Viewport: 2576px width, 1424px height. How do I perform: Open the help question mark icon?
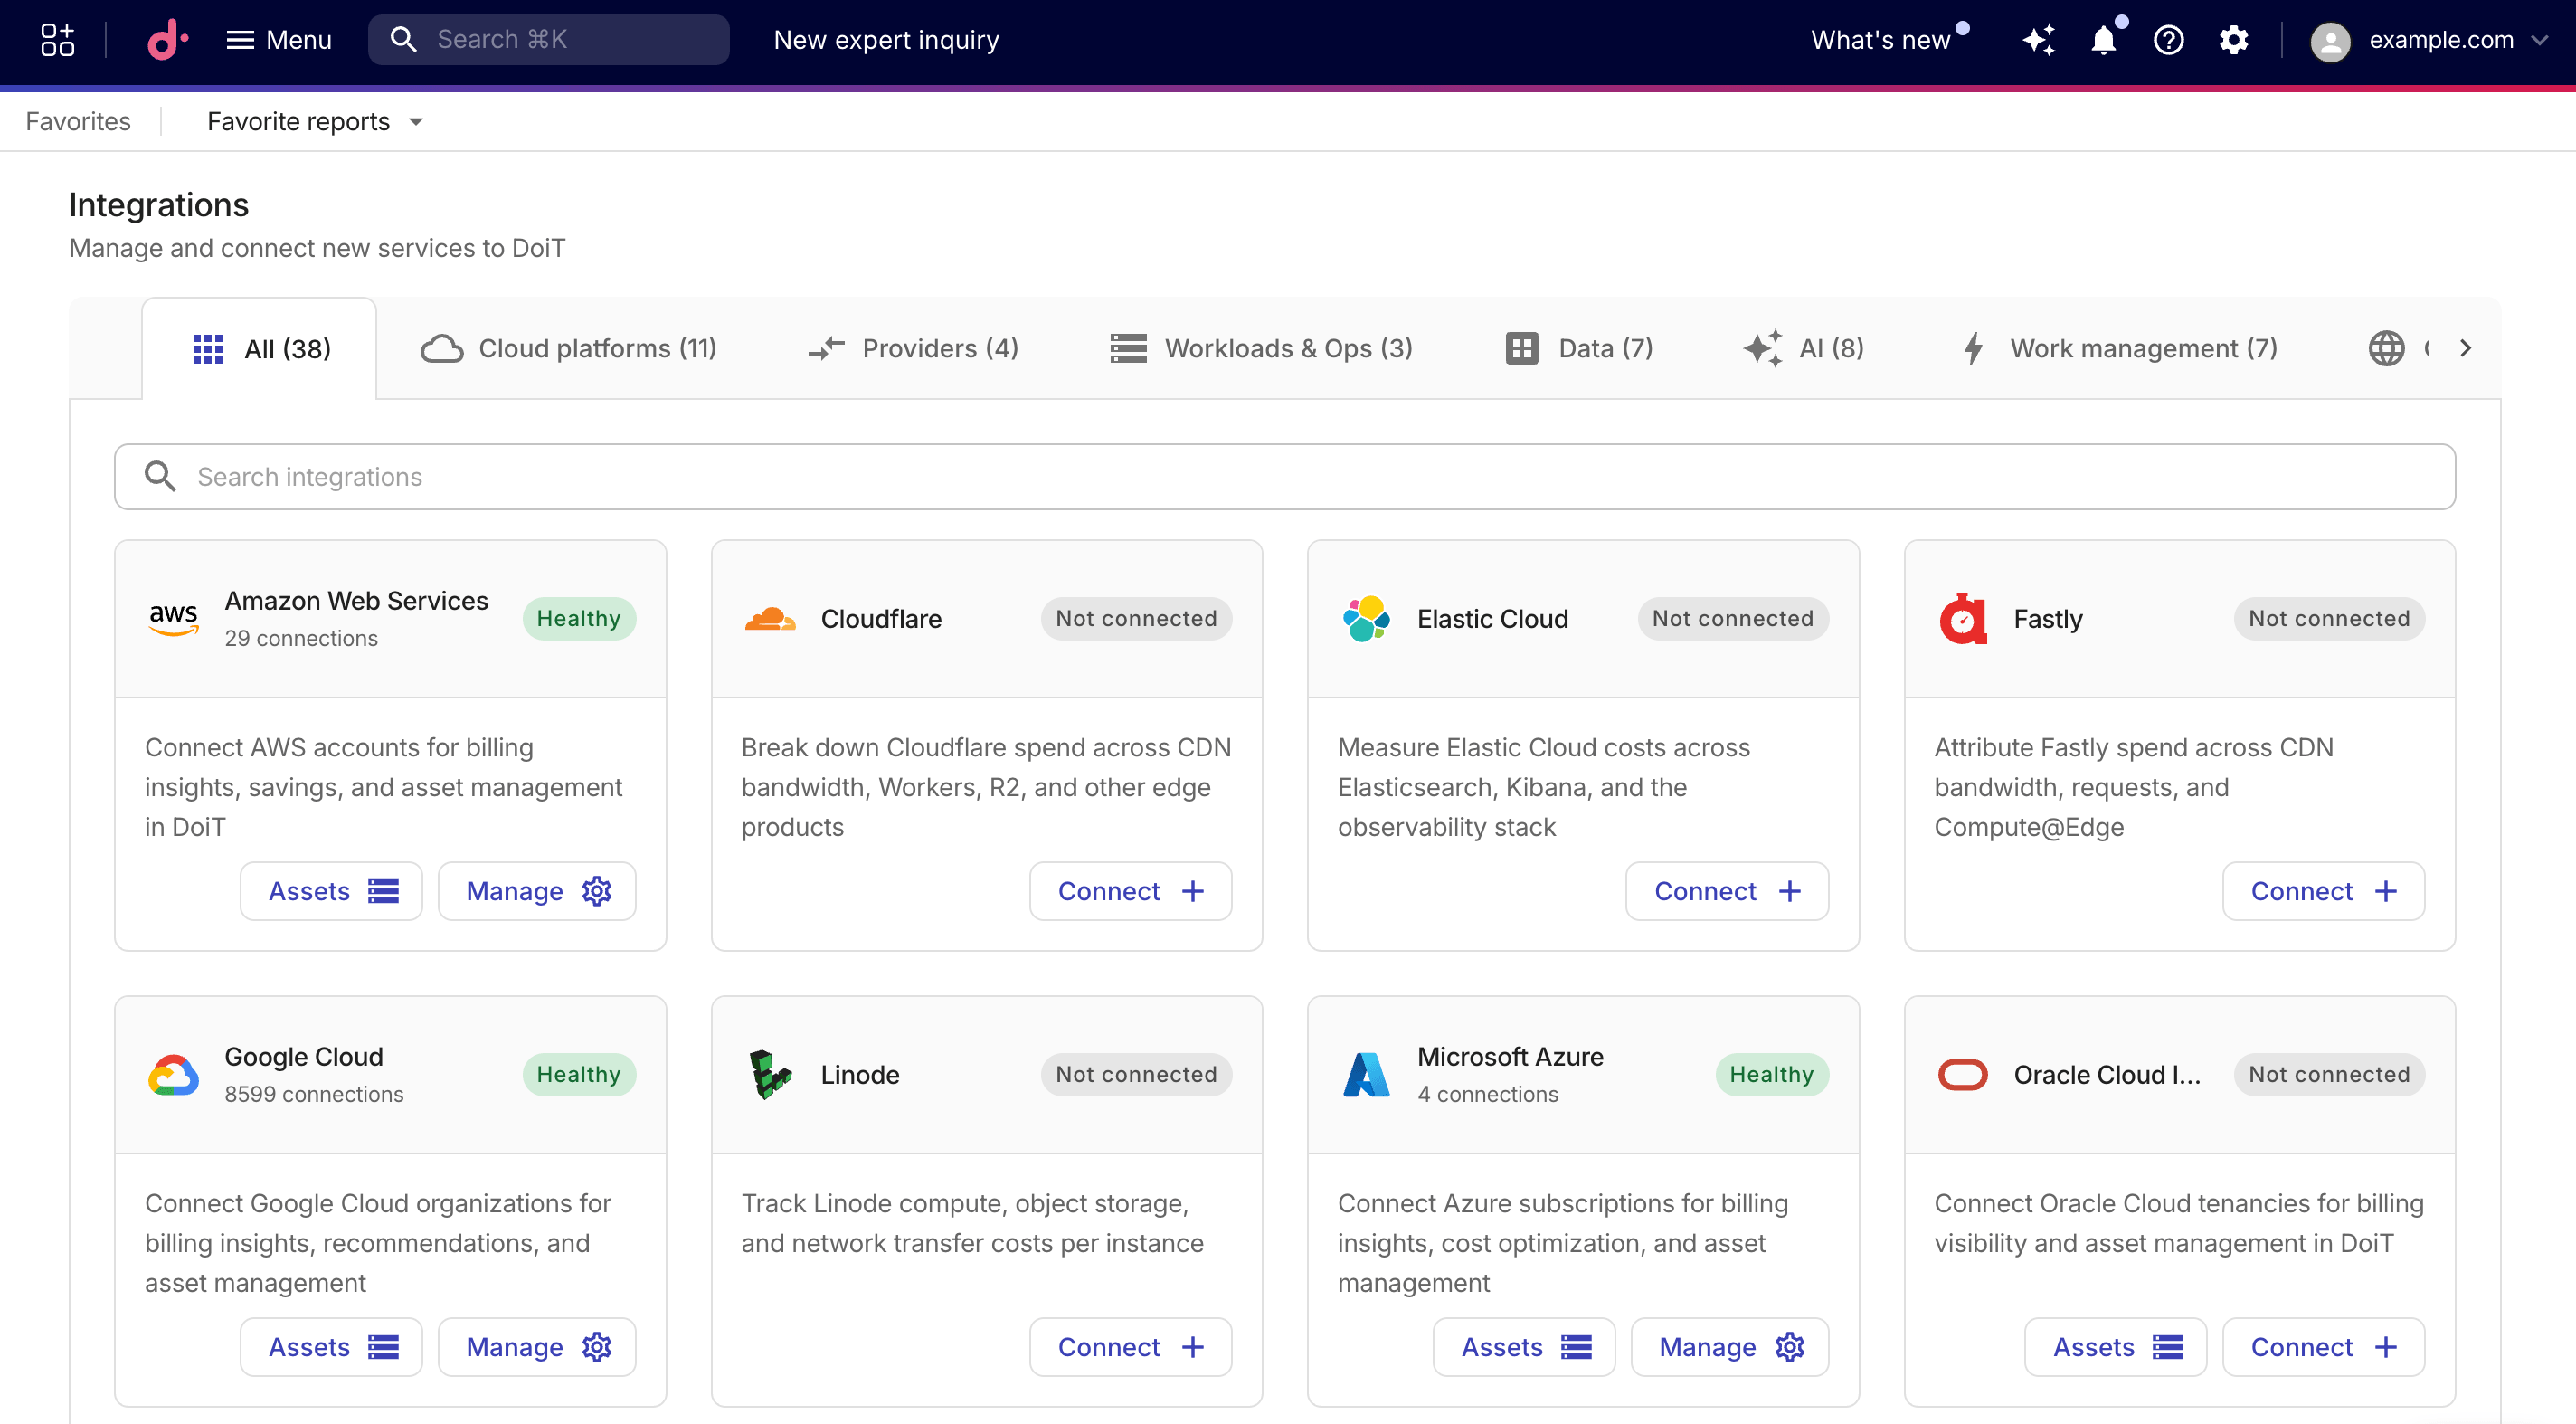pos(2168,40)
